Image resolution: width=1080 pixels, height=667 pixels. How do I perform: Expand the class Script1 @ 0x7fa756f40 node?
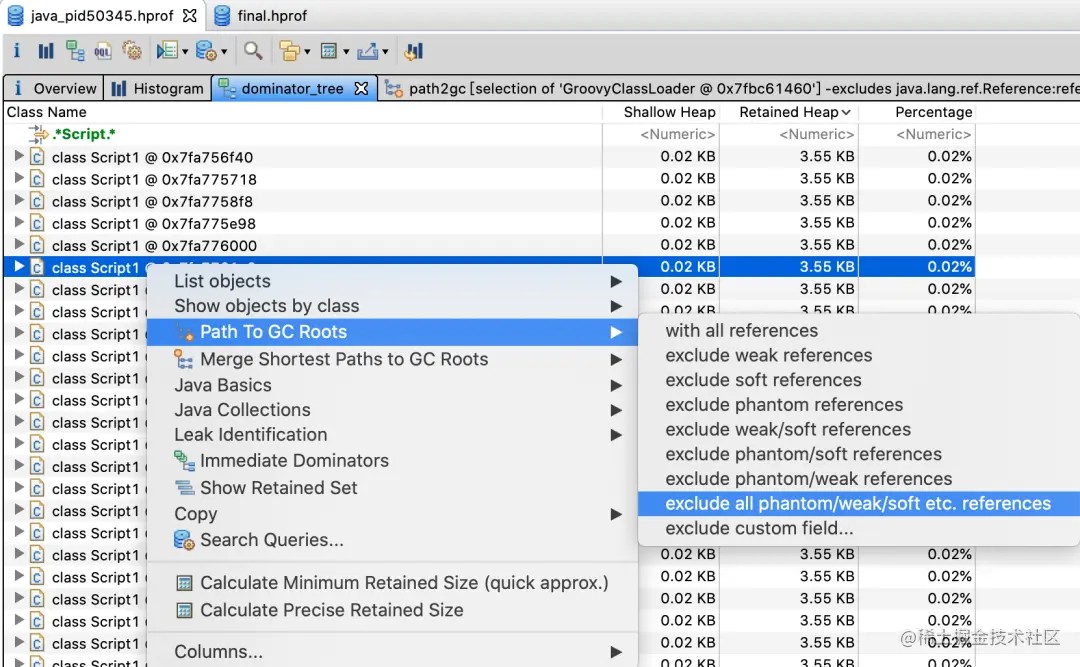click(20, 156)
